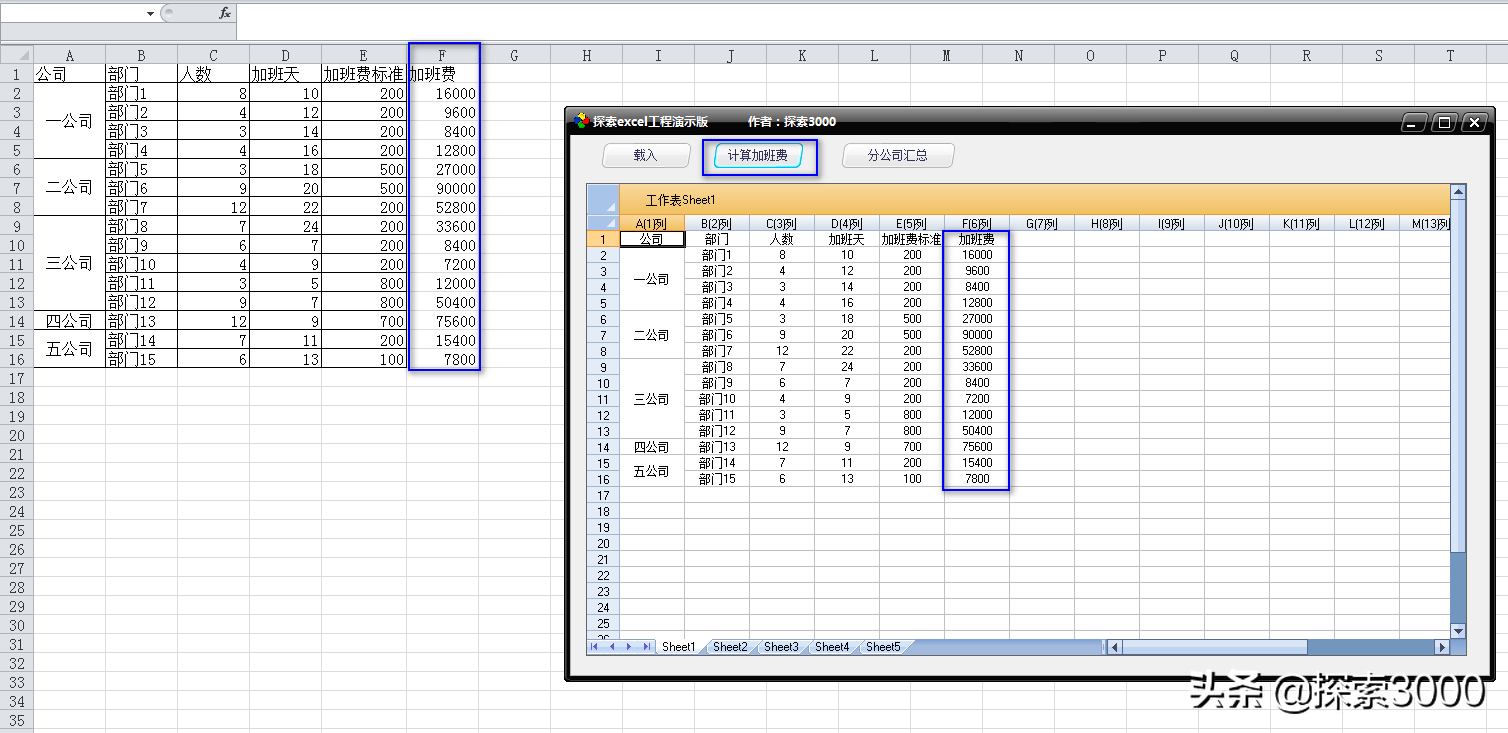Click Excel cell 75600 in column F
The width and height of the screenshot is (1508, 733).
point(442,321)
